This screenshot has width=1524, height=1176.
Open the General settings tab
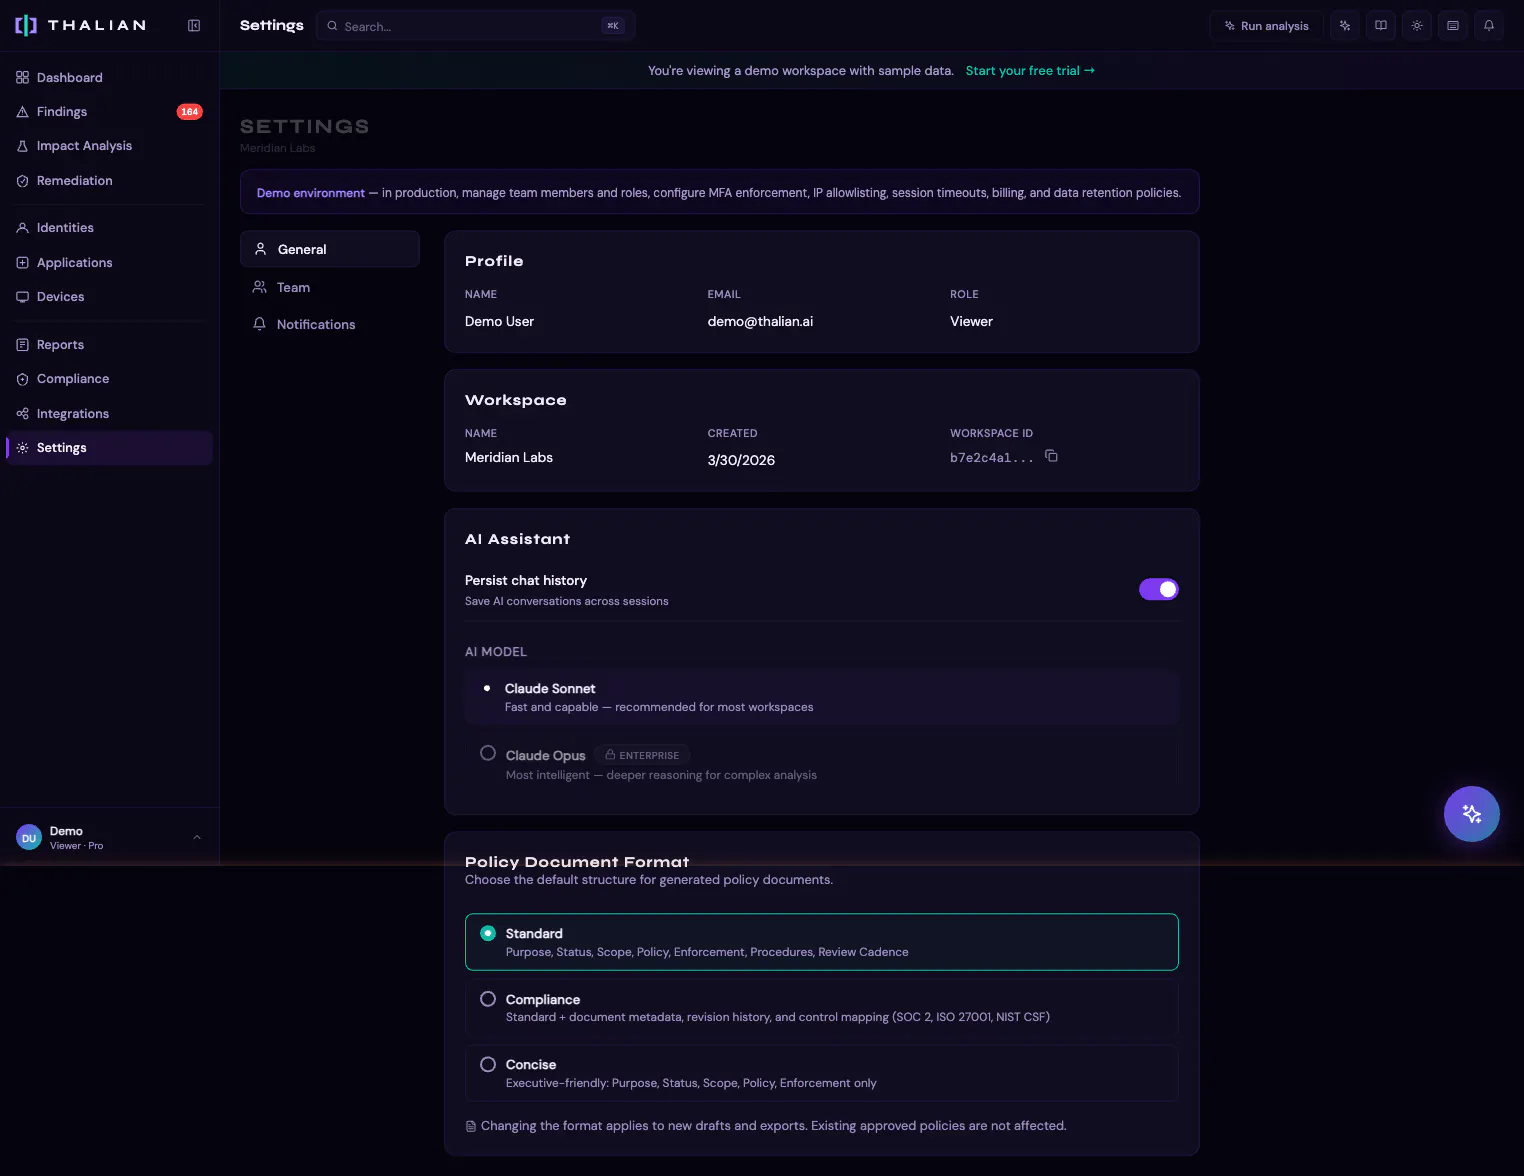pyautogui.click(x=330, y=249)
